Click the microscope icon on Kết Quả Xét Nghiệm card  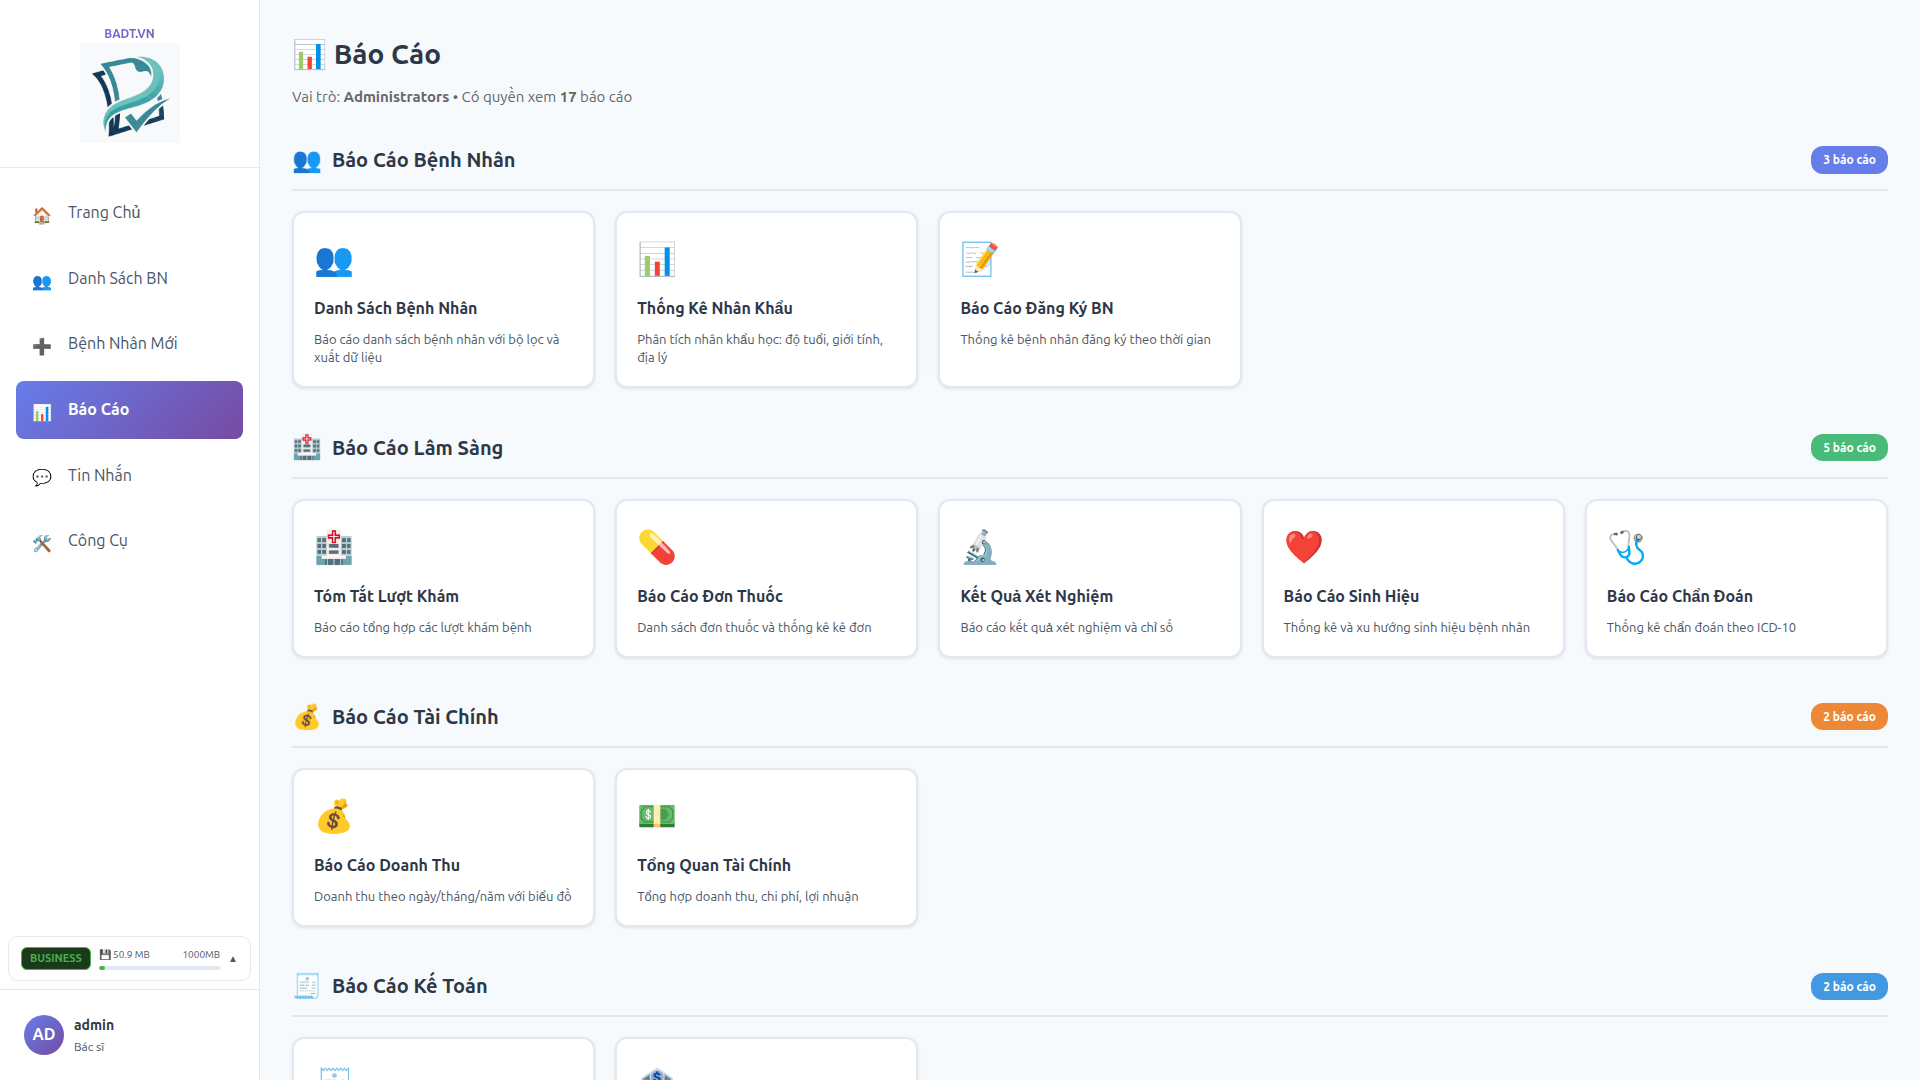click(x=980, y=548)
